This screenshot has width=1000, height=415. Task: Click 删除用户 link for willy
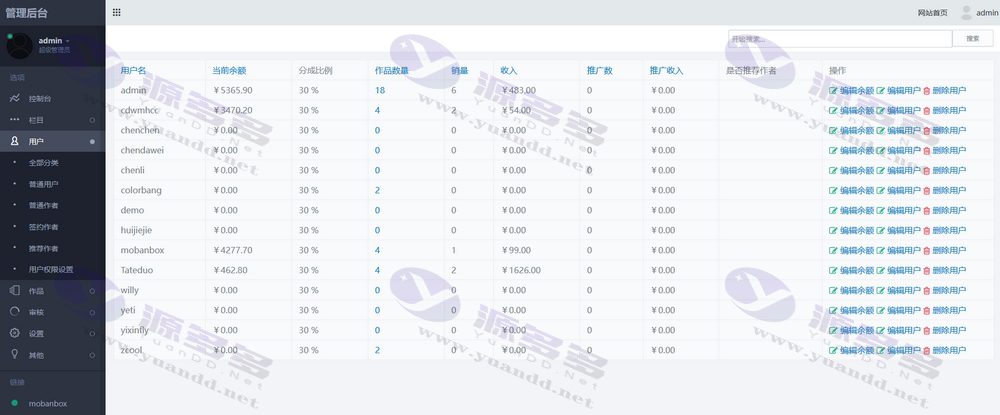pyautogui.click(x=949, y=290)
